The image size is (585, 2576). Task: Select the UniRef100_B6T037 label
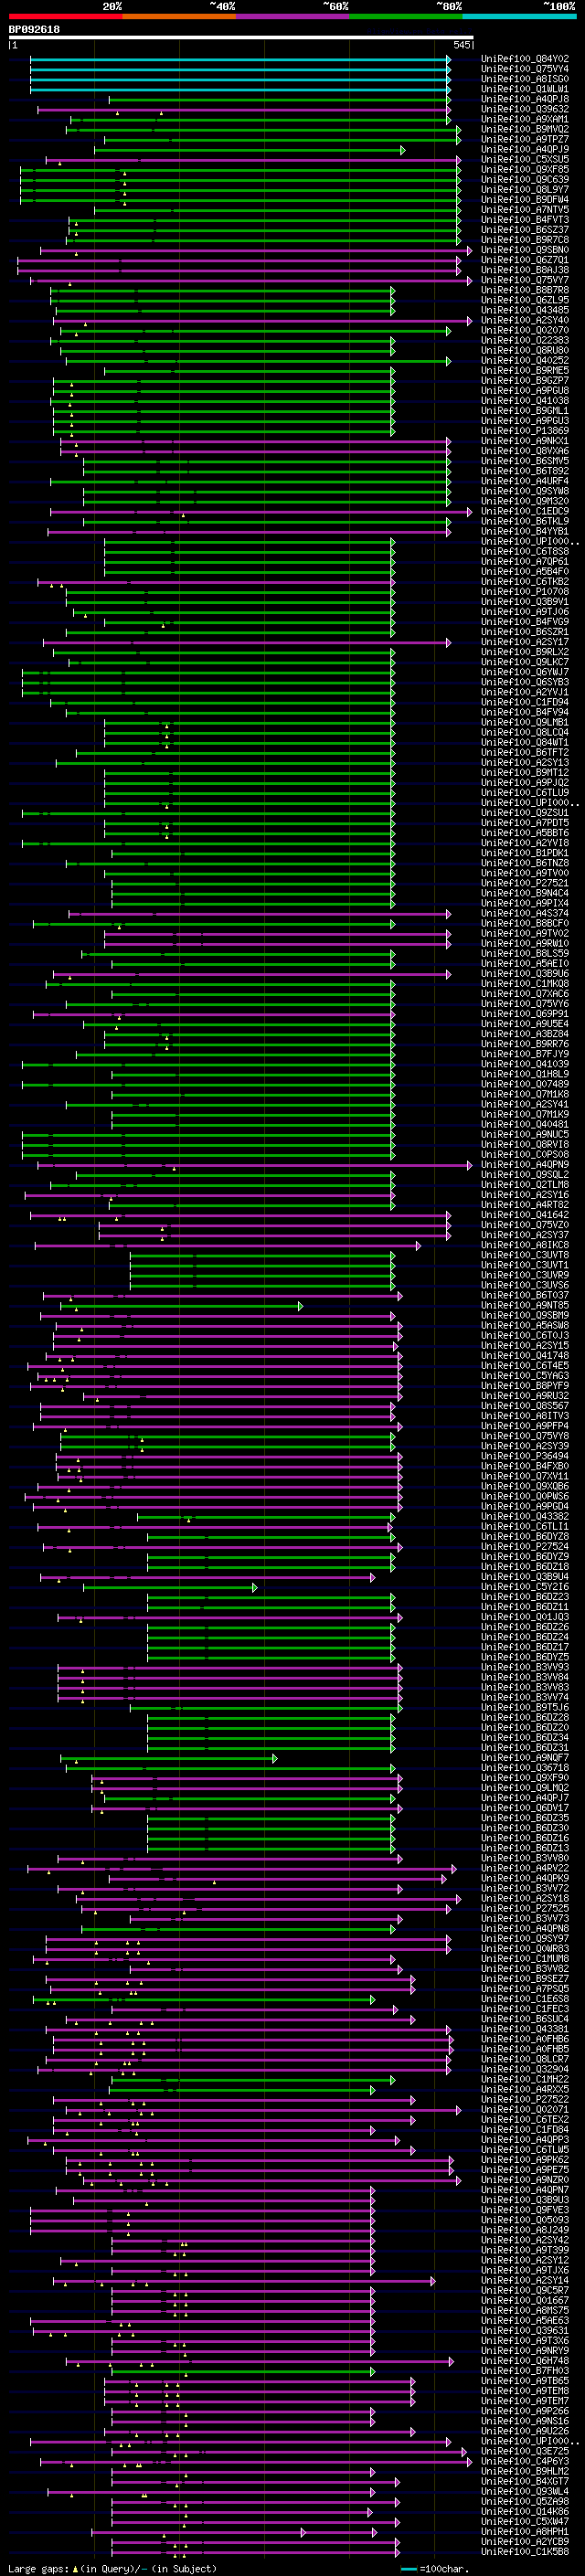[525, 1295]
